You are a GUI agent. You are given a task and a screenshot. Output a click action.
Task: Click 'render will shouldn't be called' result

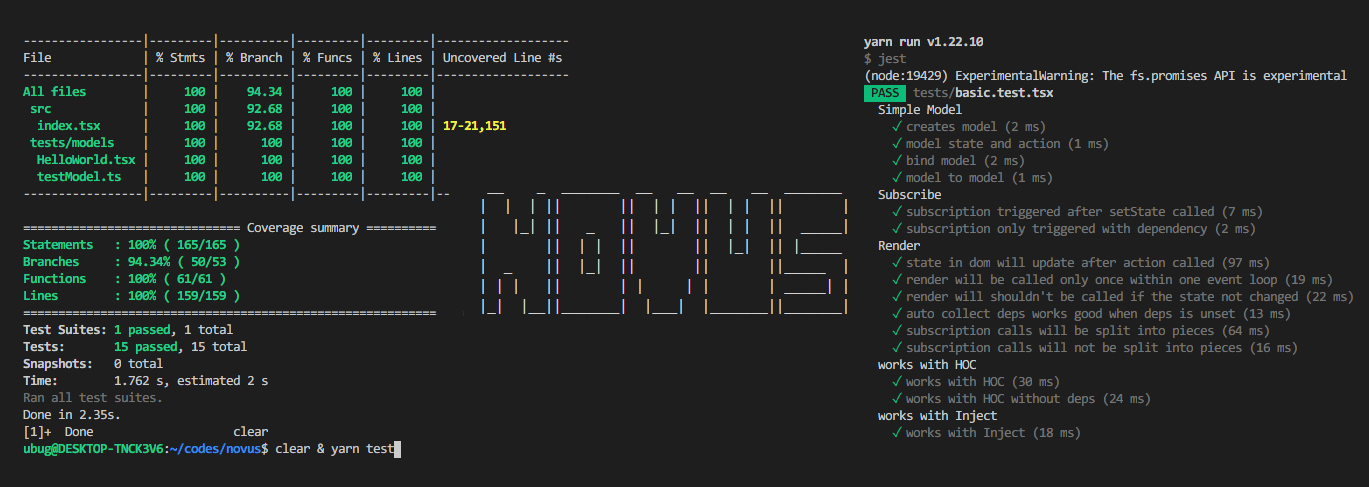1123,297
